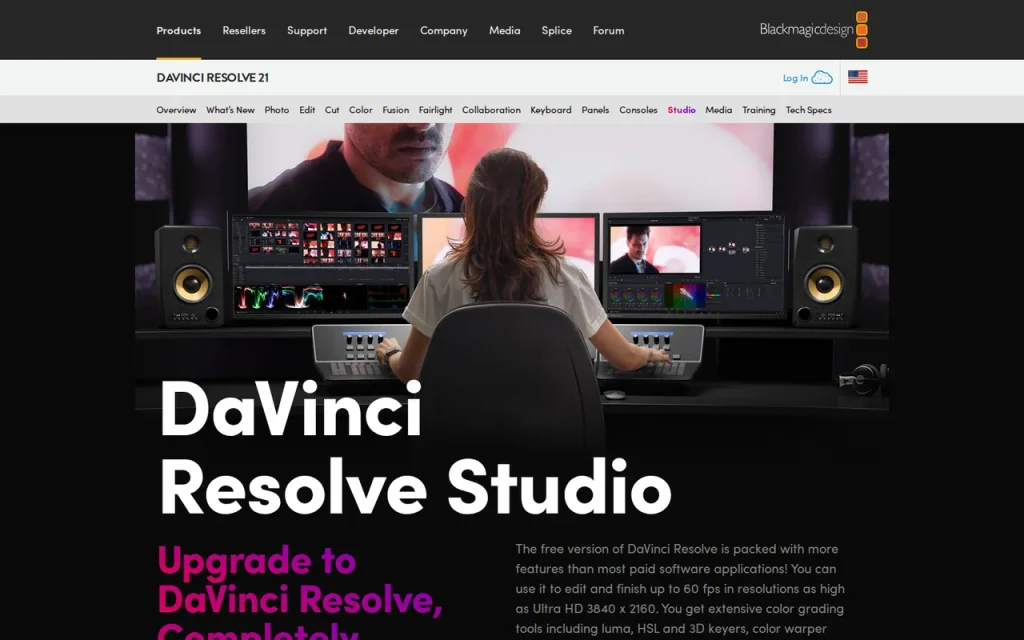The image size is (1024, 640).
Task: Open the cloud Log In icon
Action: [822, 78]
